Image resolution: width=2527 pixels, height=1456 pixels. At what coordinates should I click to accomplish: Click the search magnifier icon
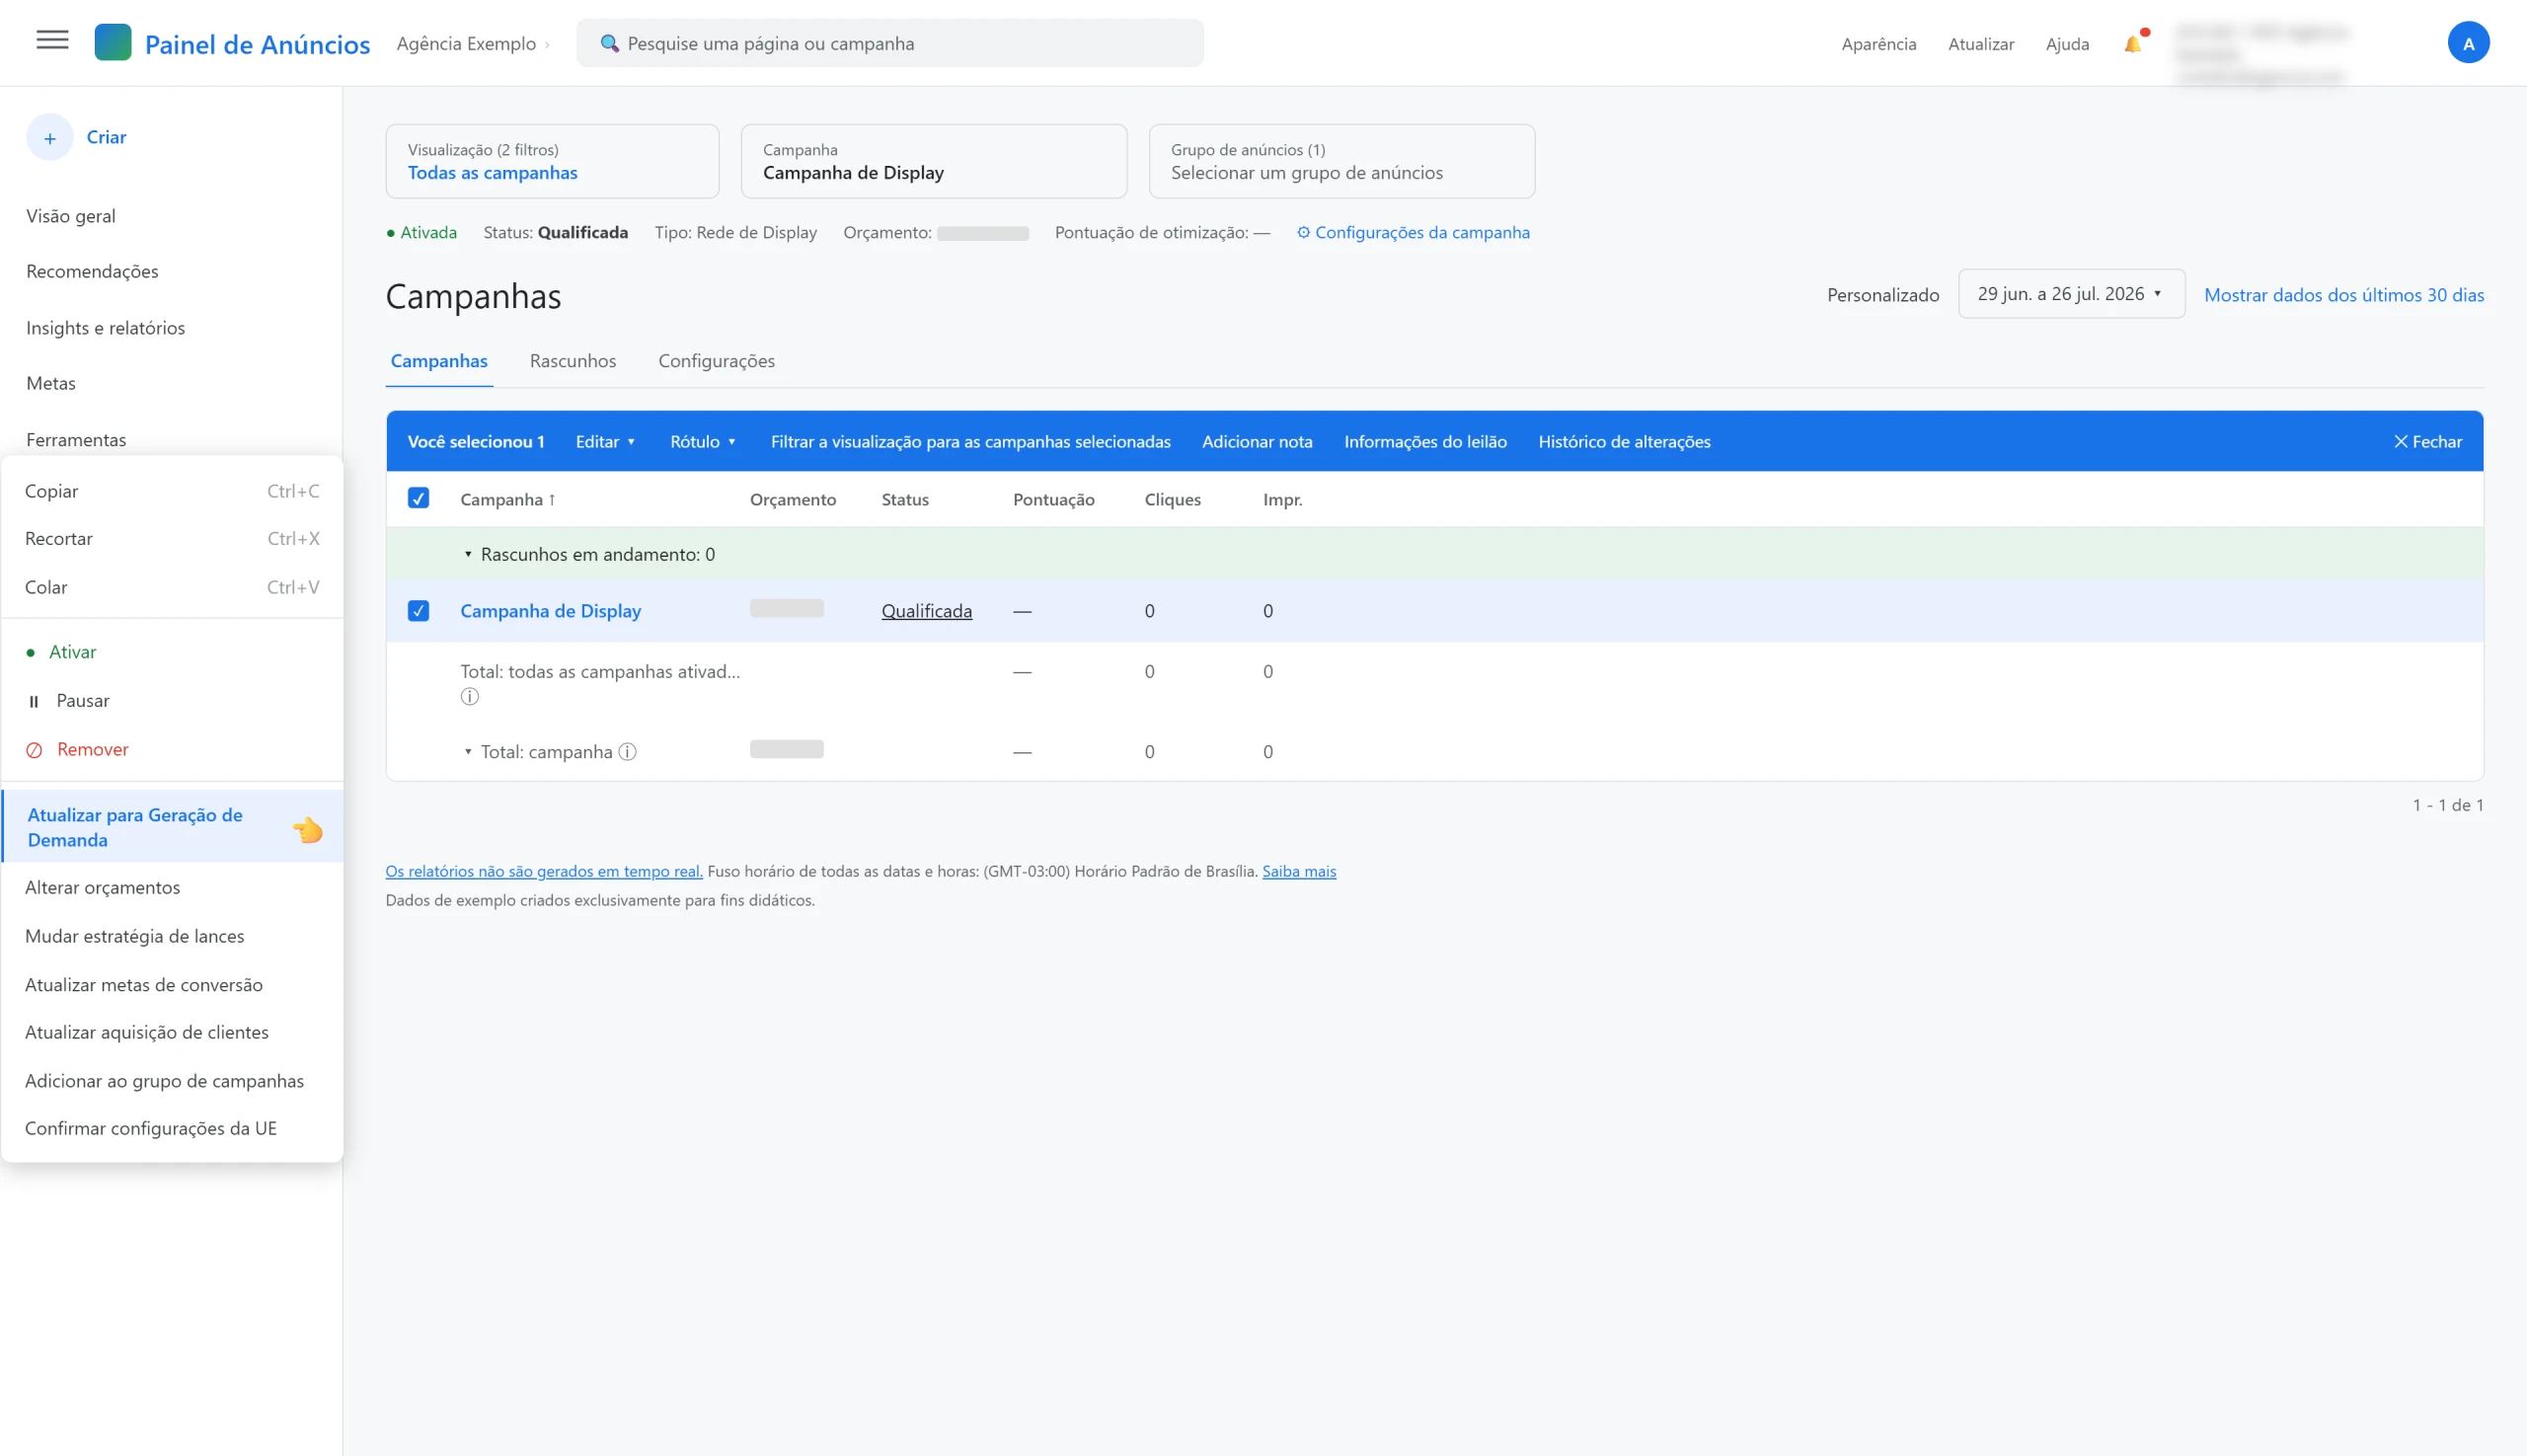[x=609, y=43]
